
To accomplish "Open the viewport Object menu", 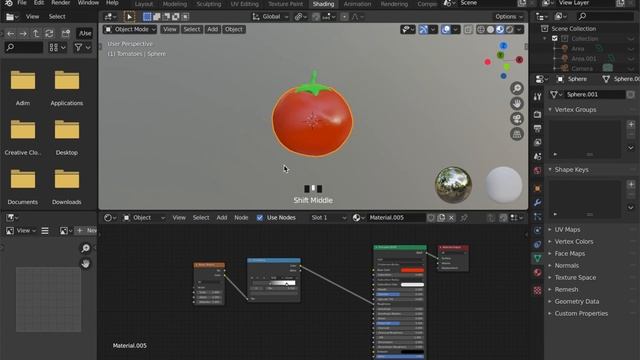I will 233,29.
